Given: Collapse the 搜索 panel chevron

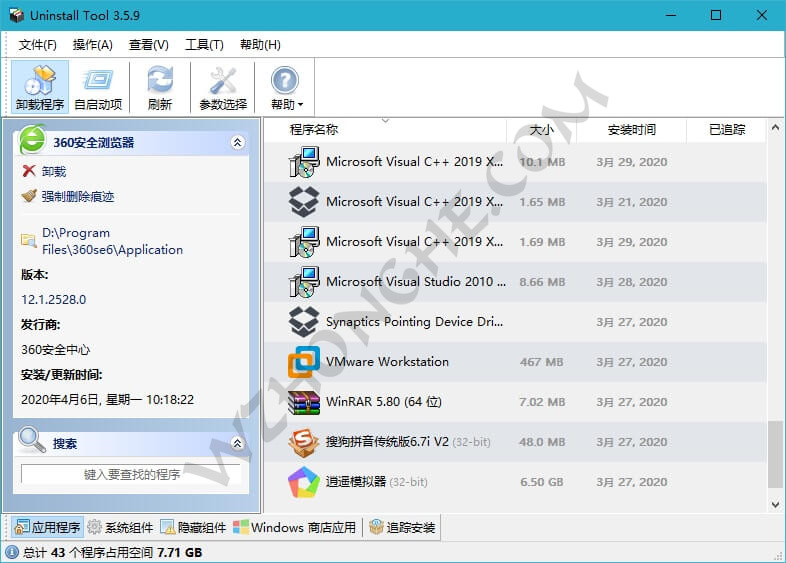Looking at the screenshot, I should [x=238, y=443].
